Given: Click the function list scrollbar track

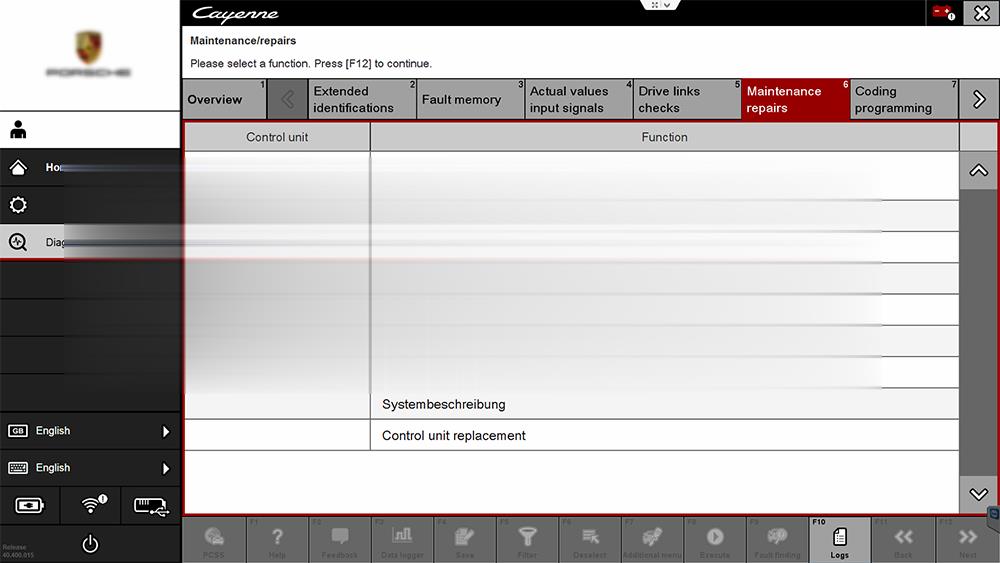Looking at the screenshot, I should pos(978,332).
